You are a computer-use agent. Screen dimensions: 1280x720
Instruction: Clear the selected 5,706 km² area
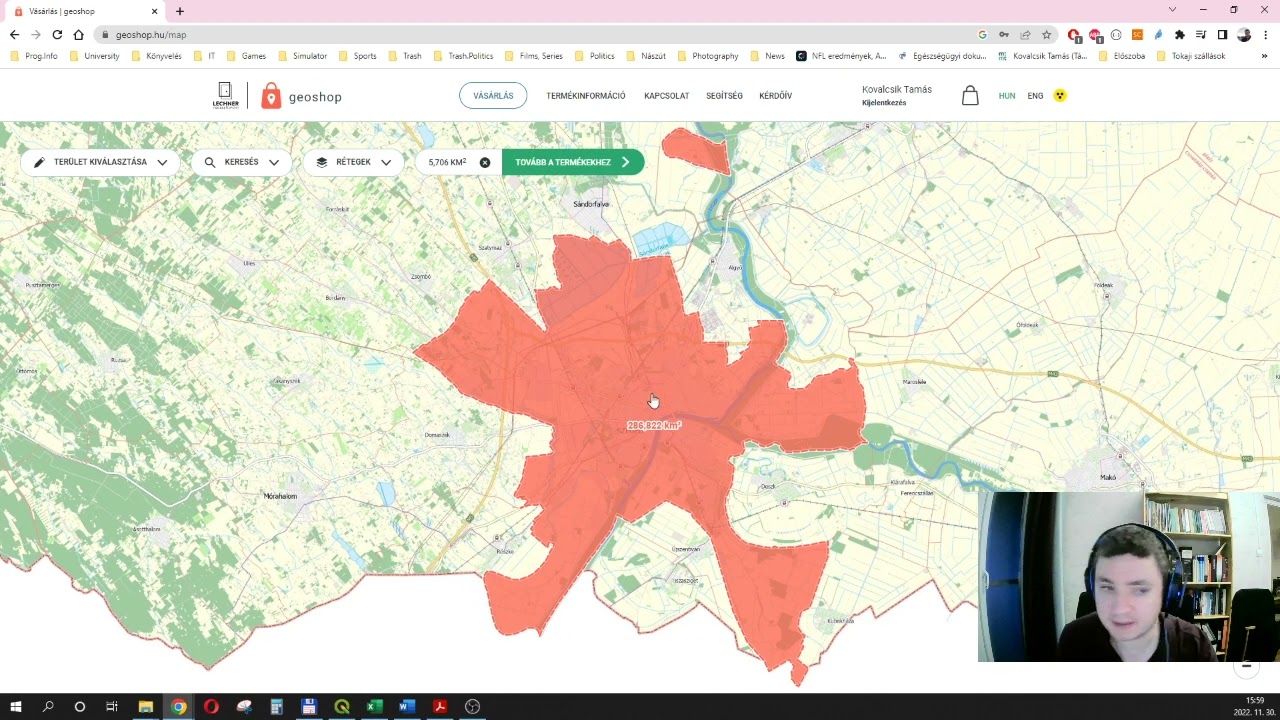pyautogui.click(x=485, y=162)
